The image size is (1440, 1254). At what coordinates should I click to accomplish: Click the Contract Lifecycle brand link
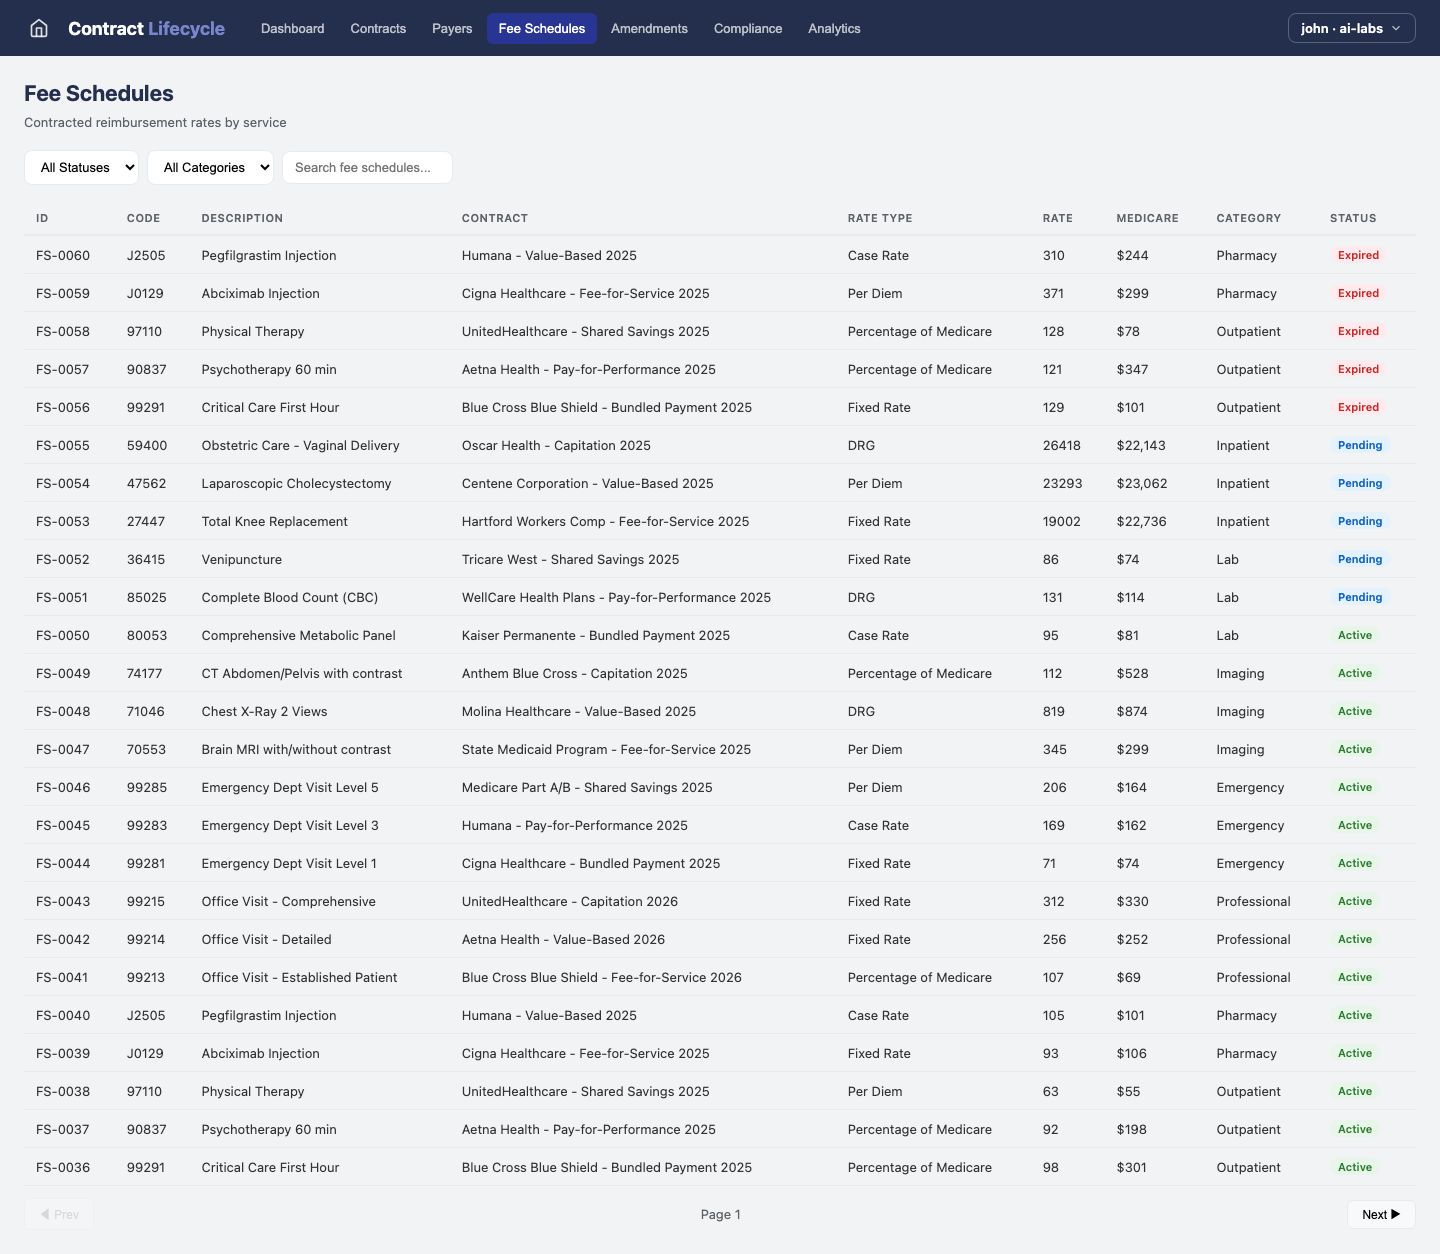coord(146,28)
